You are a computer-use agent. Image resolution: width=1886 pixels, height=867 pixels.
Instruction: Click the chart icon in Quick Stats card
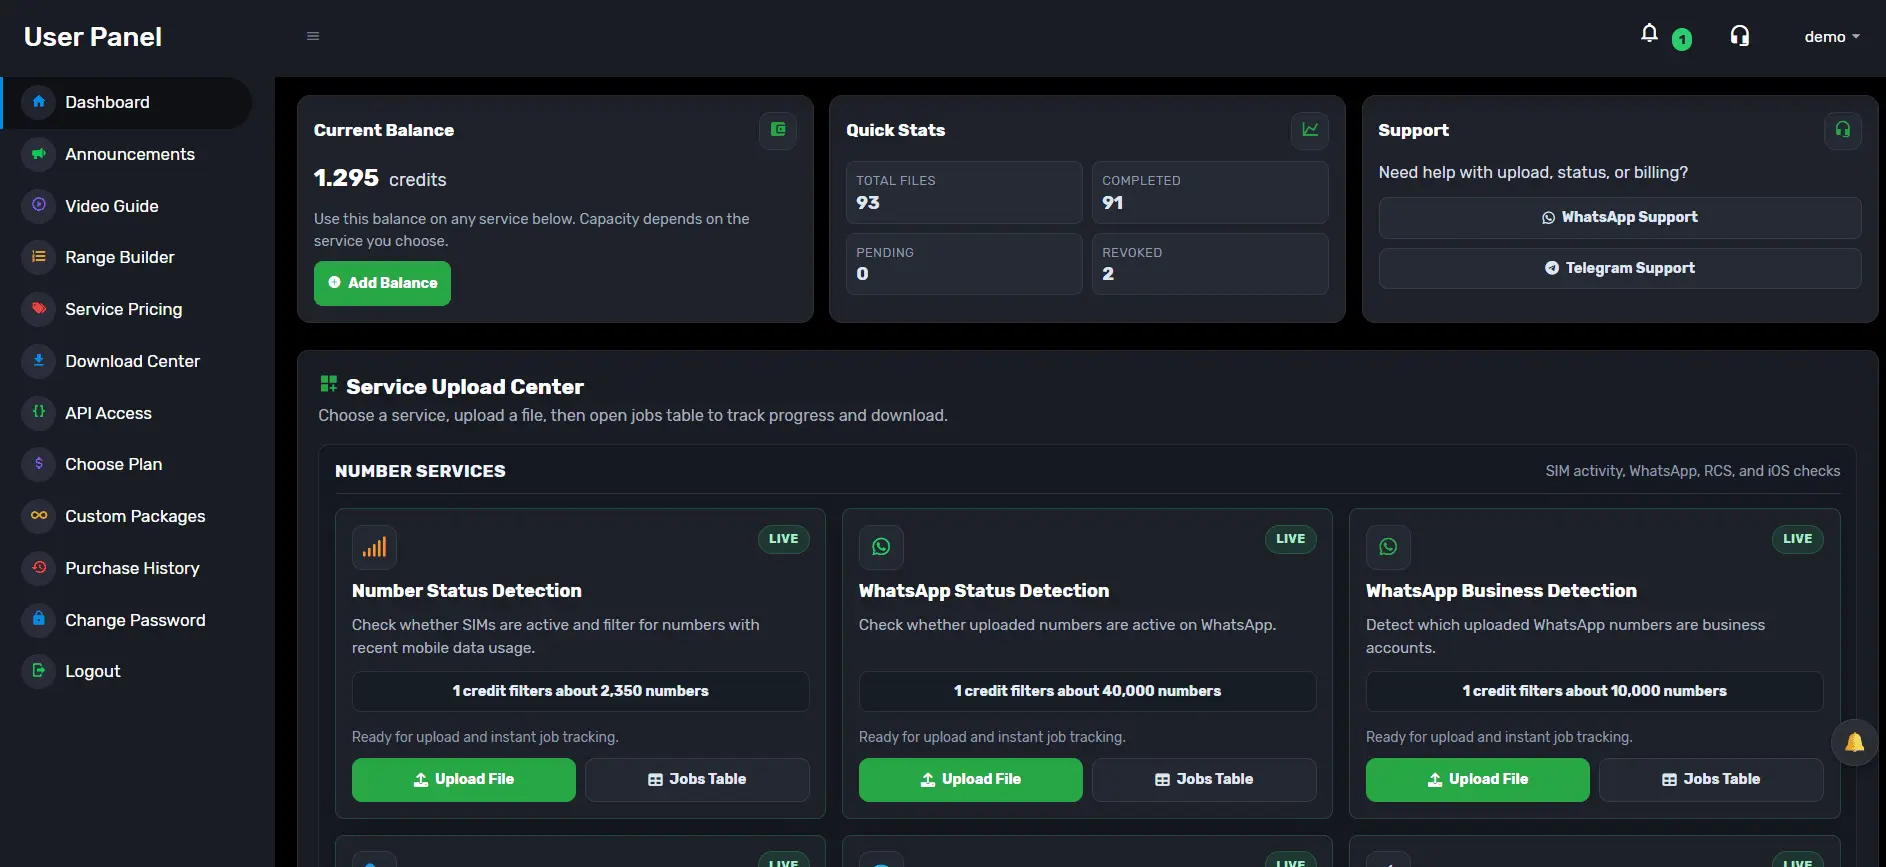(1310, 130)
